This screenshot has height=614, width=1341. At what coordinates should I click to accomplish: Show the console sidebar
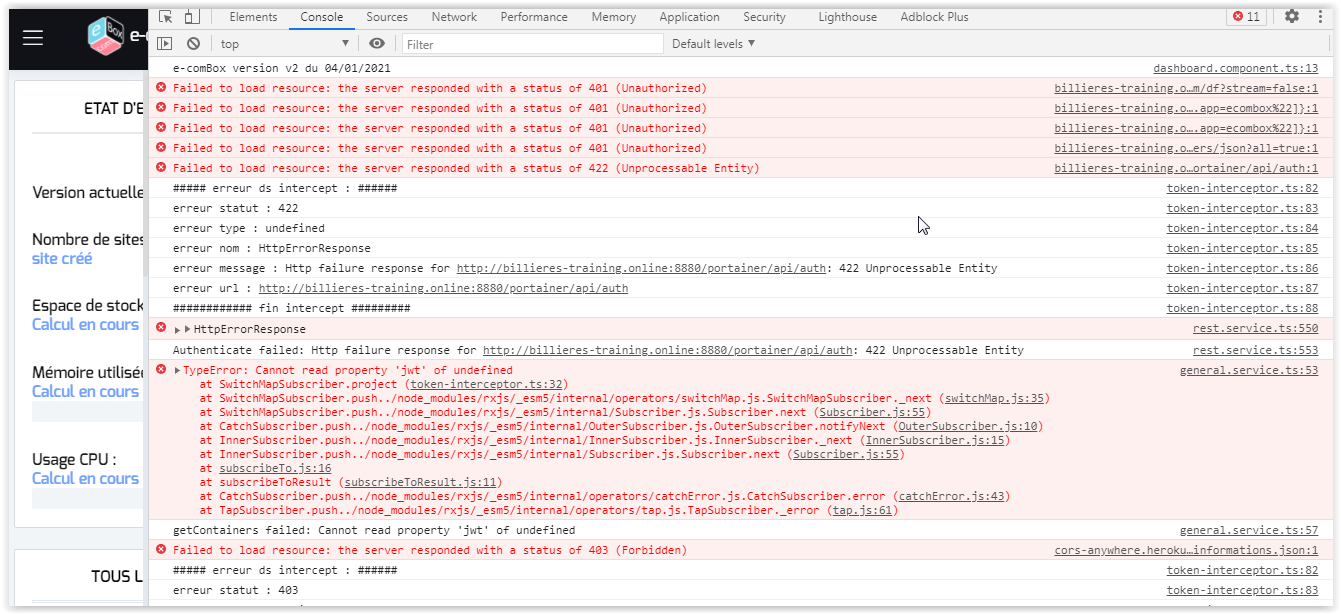coord(166,44)
